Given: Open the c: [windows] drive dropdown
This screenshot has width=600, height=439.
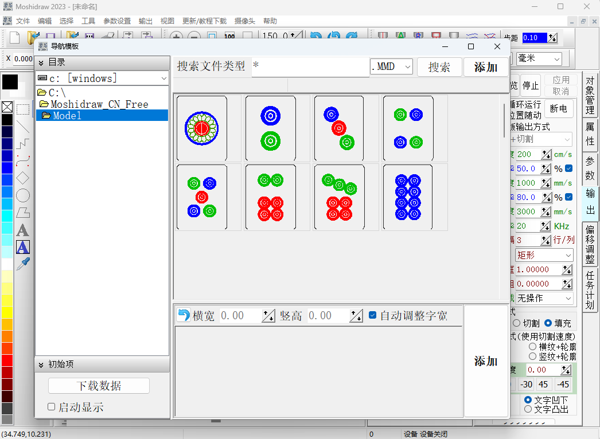Looking at the screenshot, I should (162, 78).
